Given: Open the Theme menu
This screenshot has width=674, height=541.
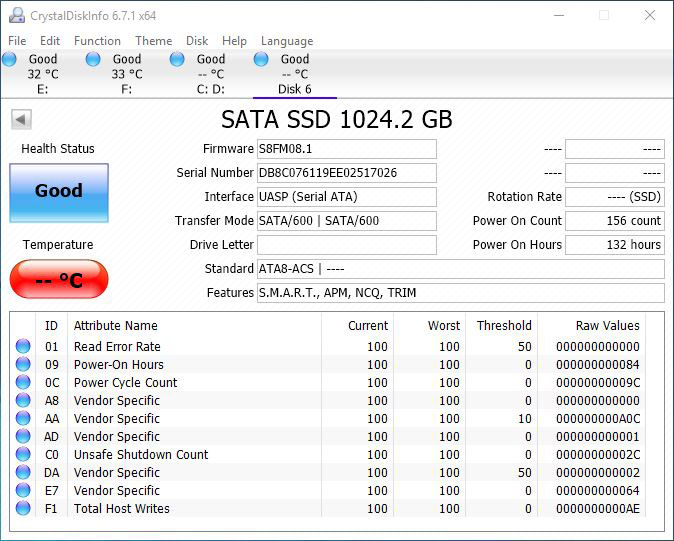Looking at the screenshot, I should pos(153,41).
